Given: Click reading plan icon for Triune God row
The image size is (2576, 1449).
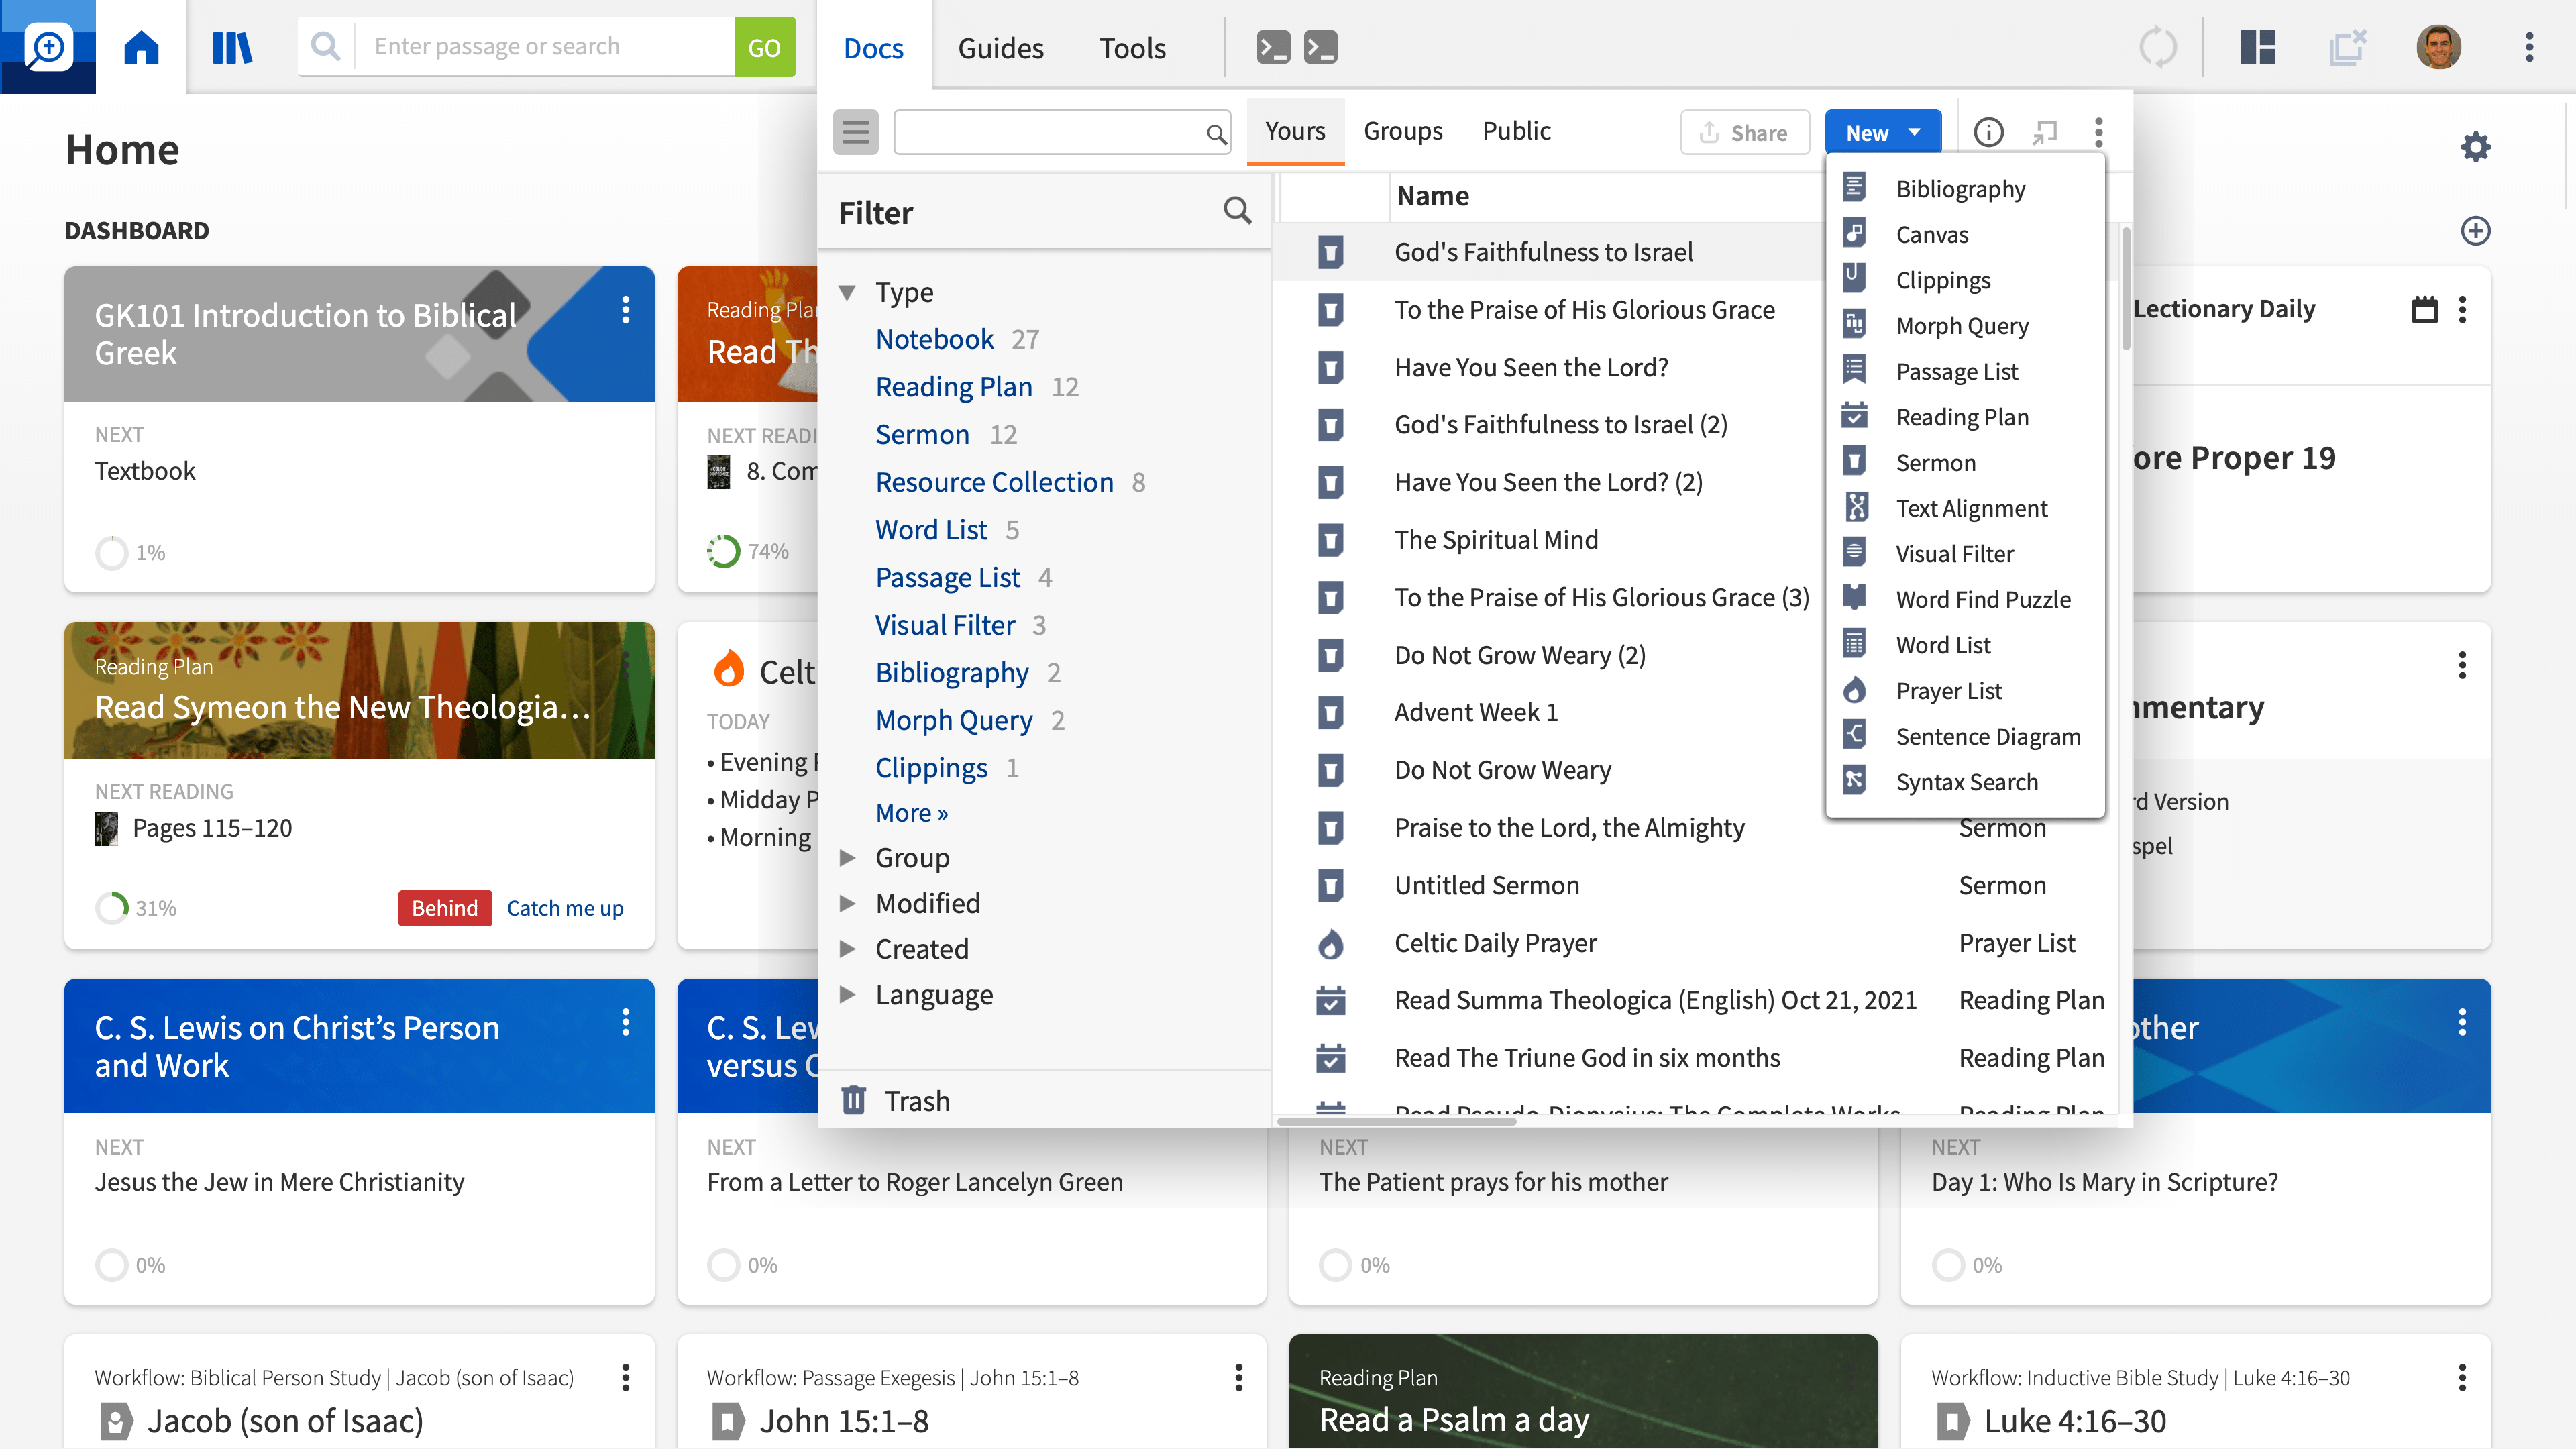Looking at the screenshot, I should (x=1330, y=1058).
